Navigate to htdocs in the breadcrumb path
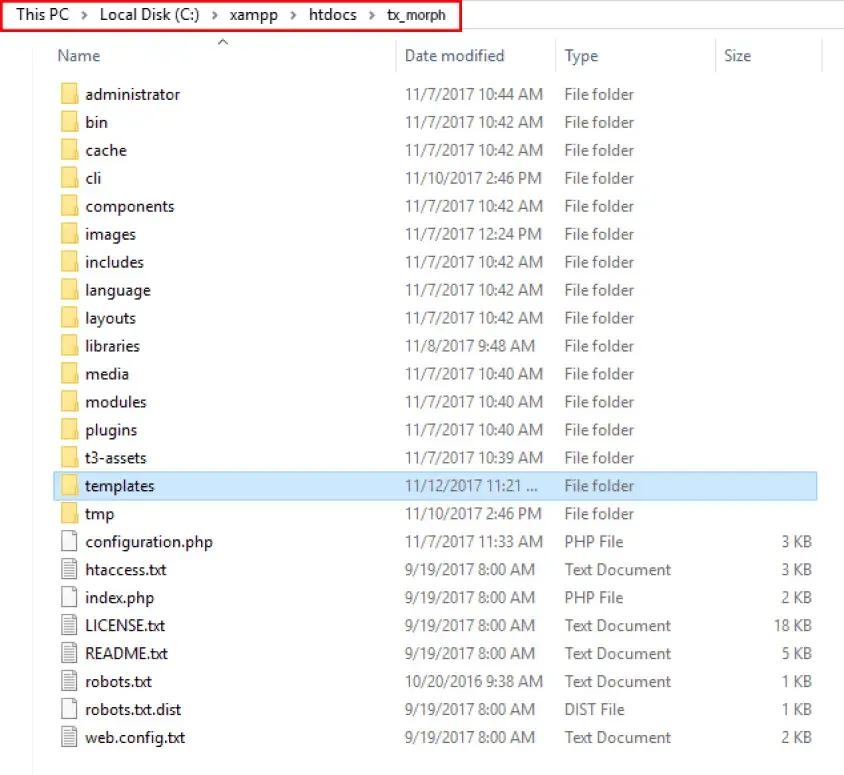This screenshot has height=775, width=844. [333, 15]
